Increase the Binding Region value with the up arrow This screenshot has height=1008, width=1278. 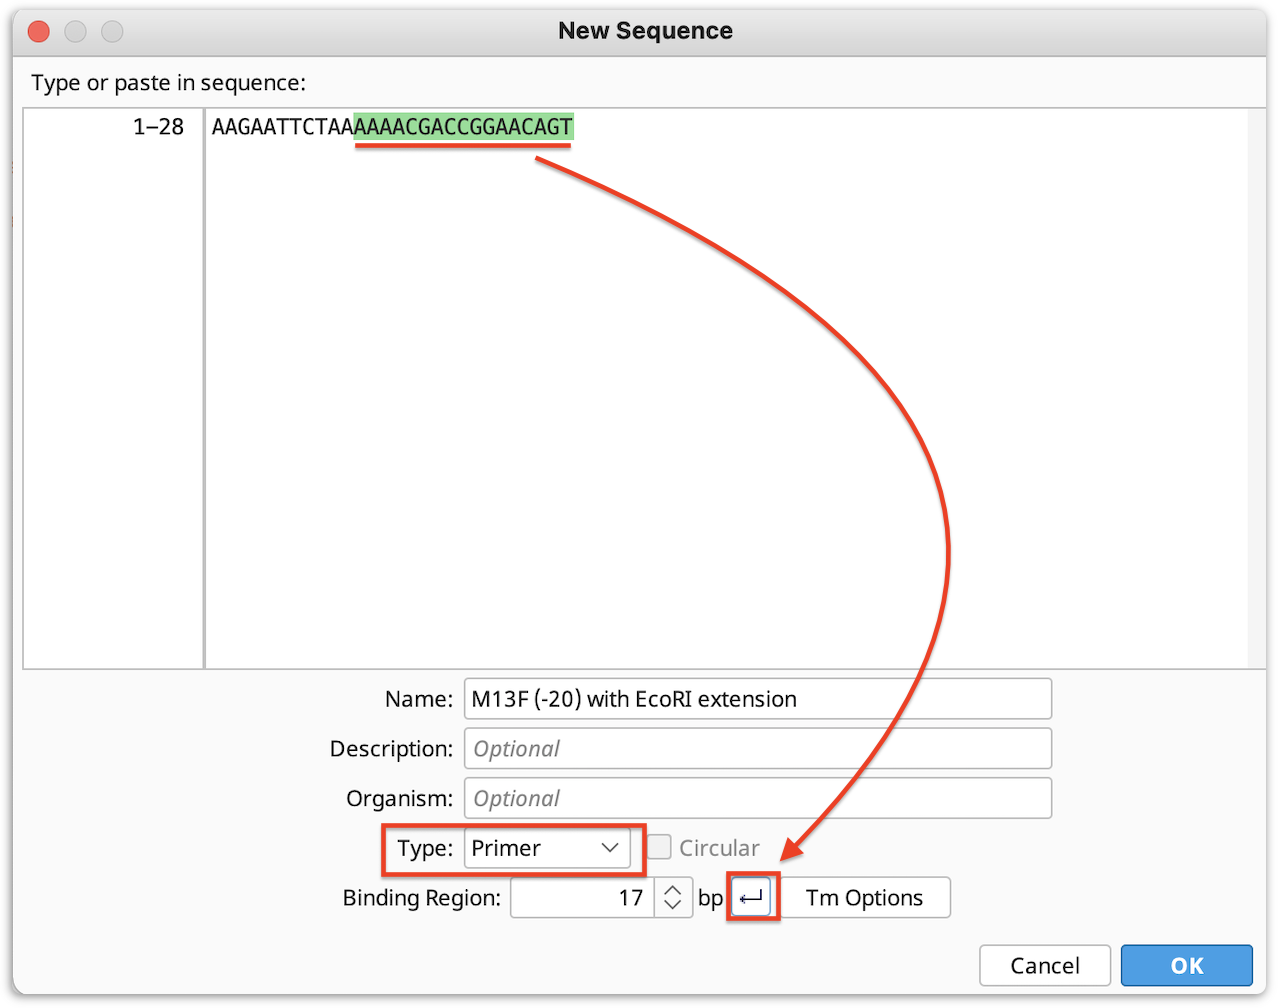point(673,888)
